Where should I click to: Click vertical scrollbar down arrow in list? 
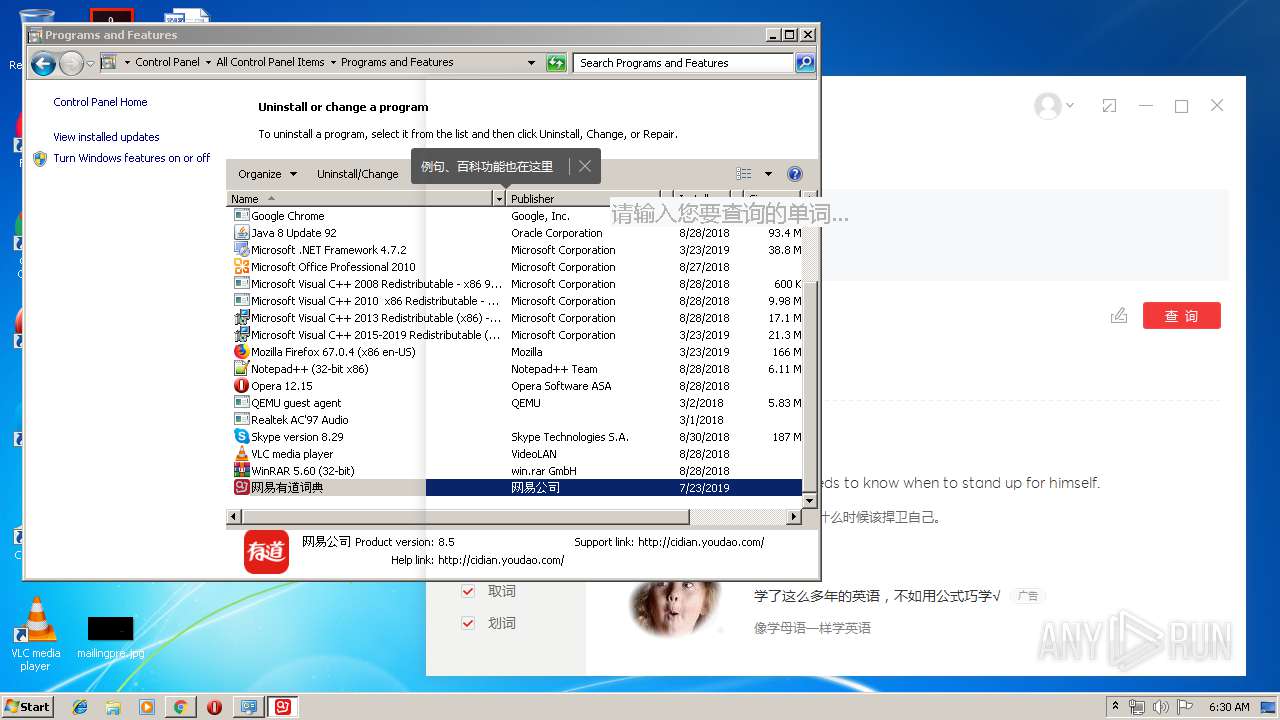pos(810,500)
